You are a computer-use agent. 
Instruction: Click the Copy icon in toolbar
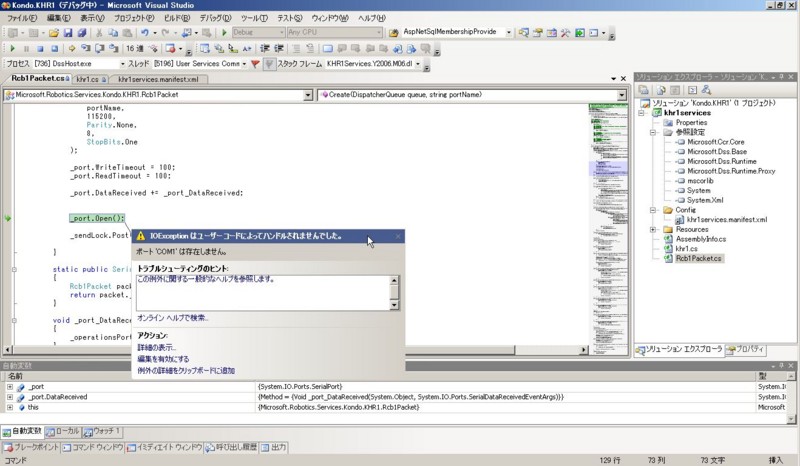[113, 33]
